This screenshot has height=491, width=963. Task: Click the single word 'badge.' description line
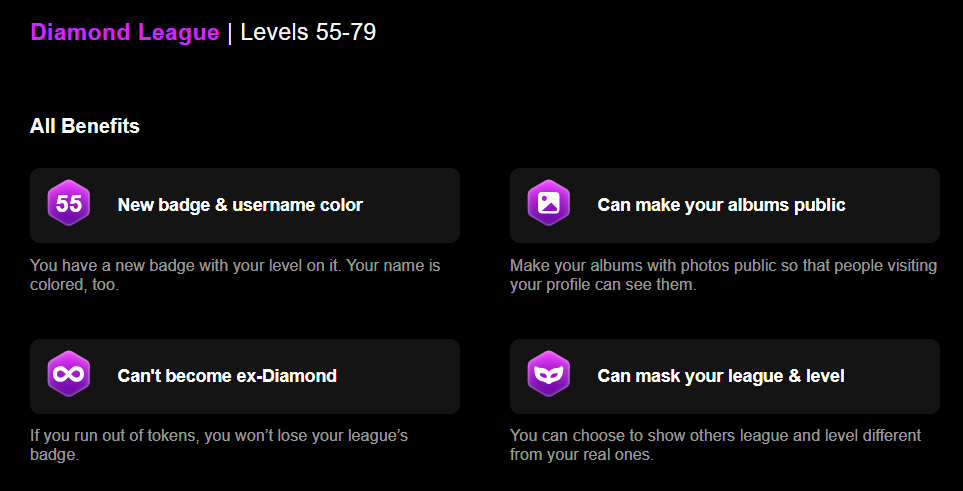(55, 455)
